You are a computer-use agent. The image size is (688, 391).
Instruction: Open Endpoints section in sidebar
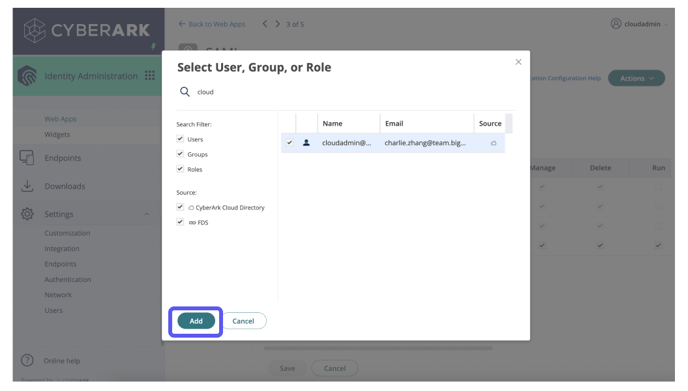point(63,158)
